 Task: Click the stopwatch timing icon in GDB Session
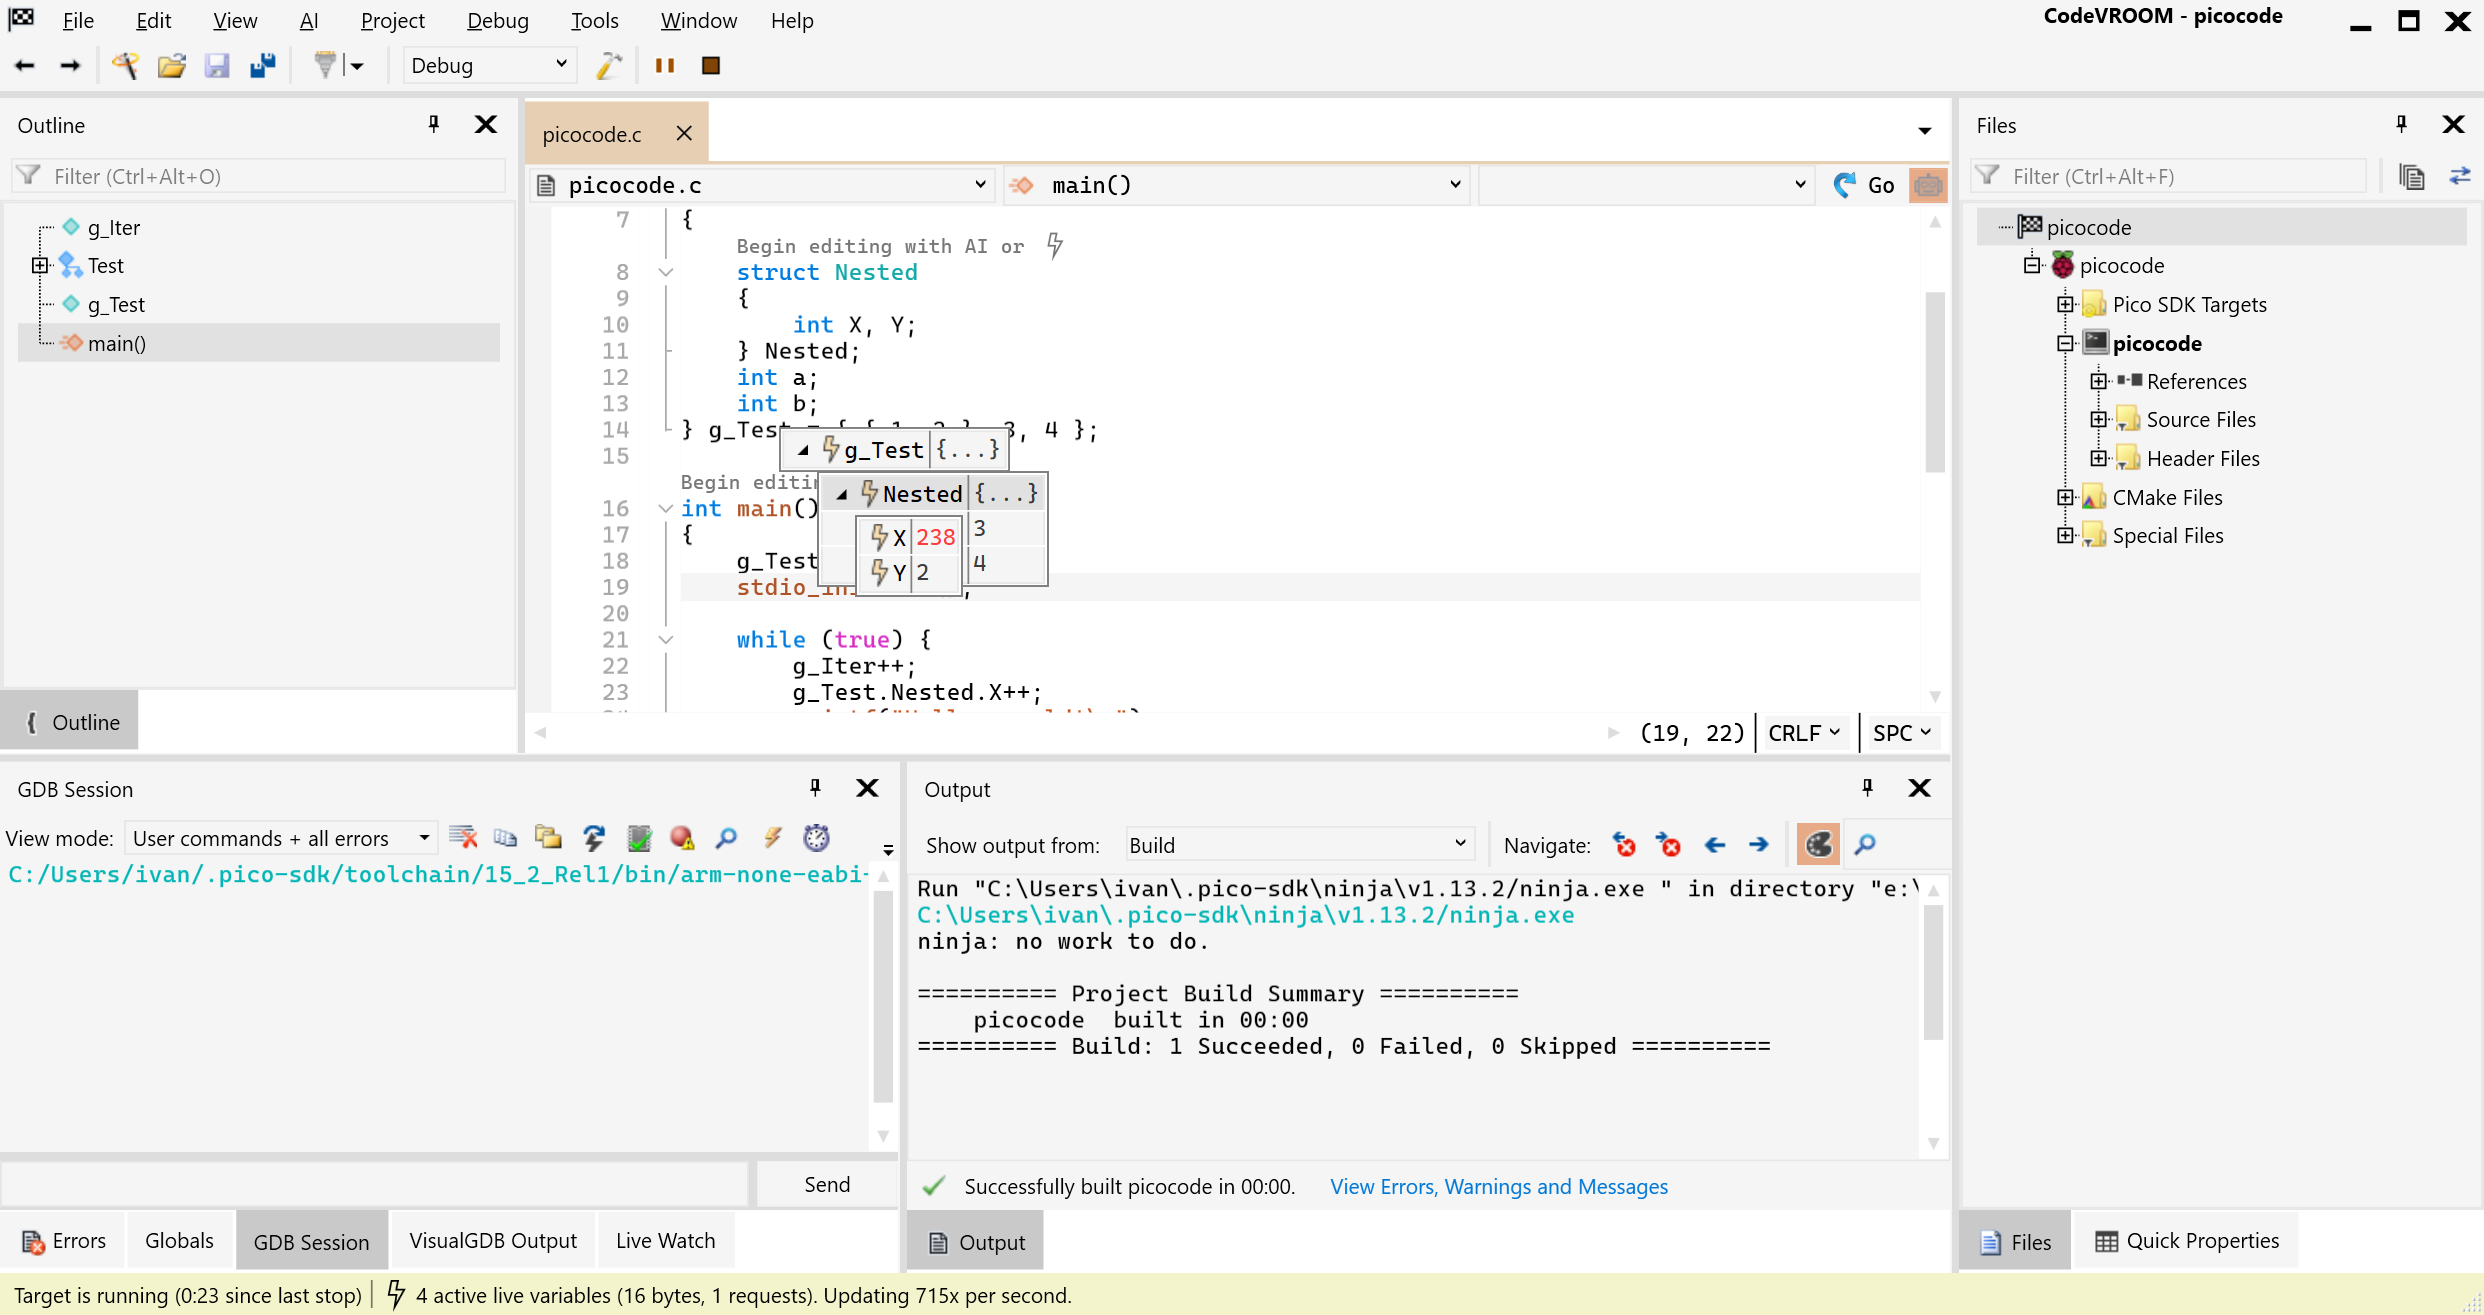817,838
